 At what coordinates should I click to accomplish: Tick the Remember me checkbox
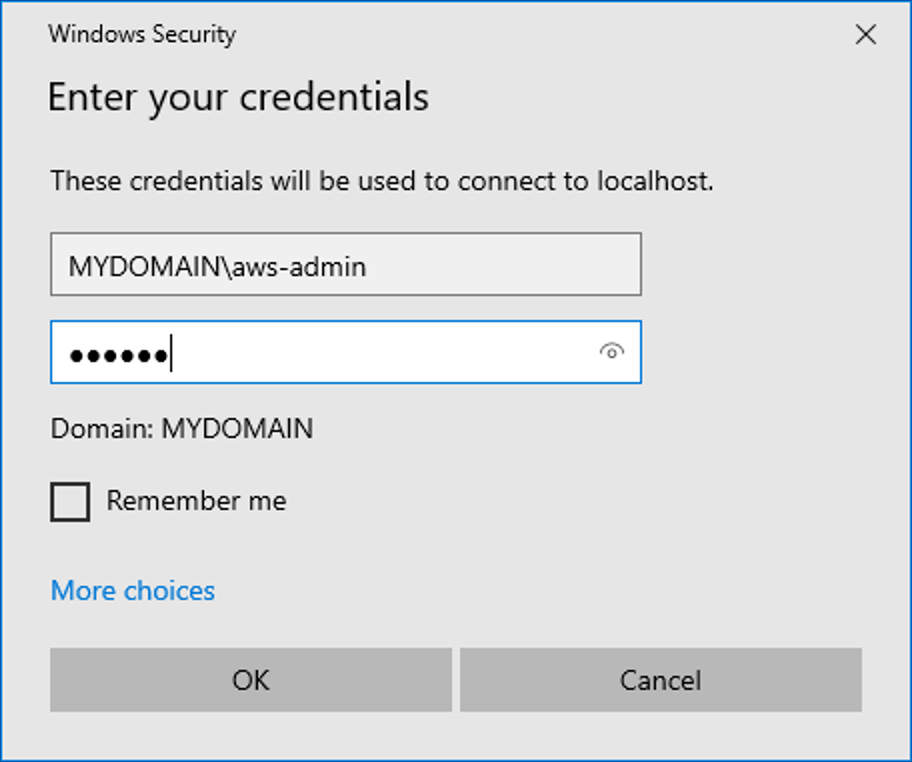pos(70,501)
